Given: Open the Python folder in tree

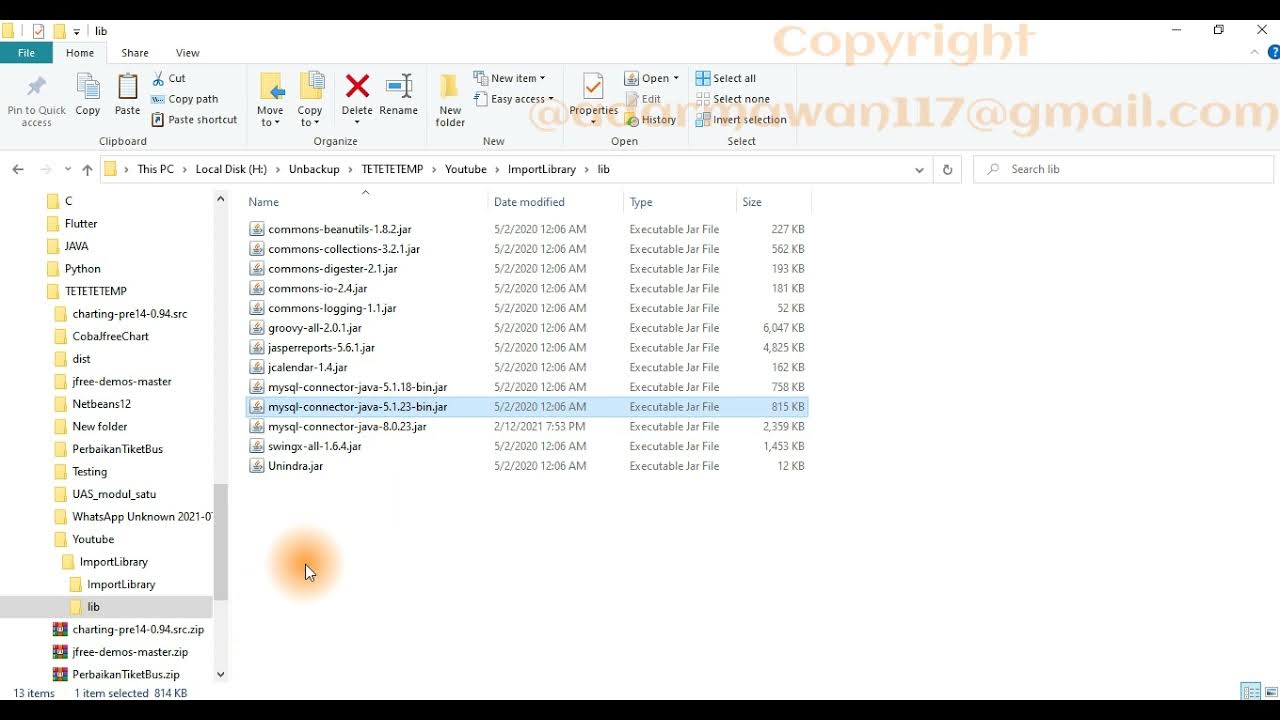Looking at the screenshot, I should [x=82, y=269].
